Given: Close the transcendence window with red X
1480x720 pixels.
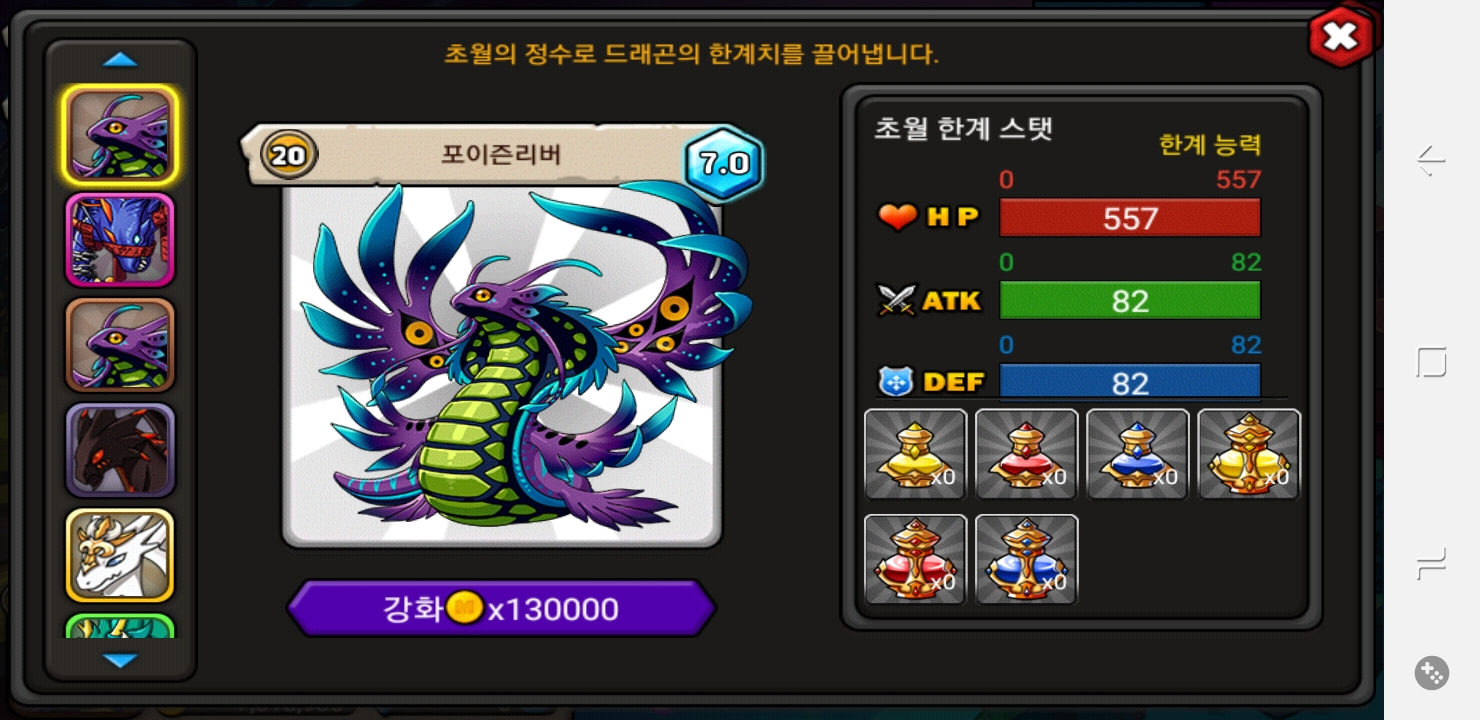Looking at the screenshot, I should coord(1340,37).
